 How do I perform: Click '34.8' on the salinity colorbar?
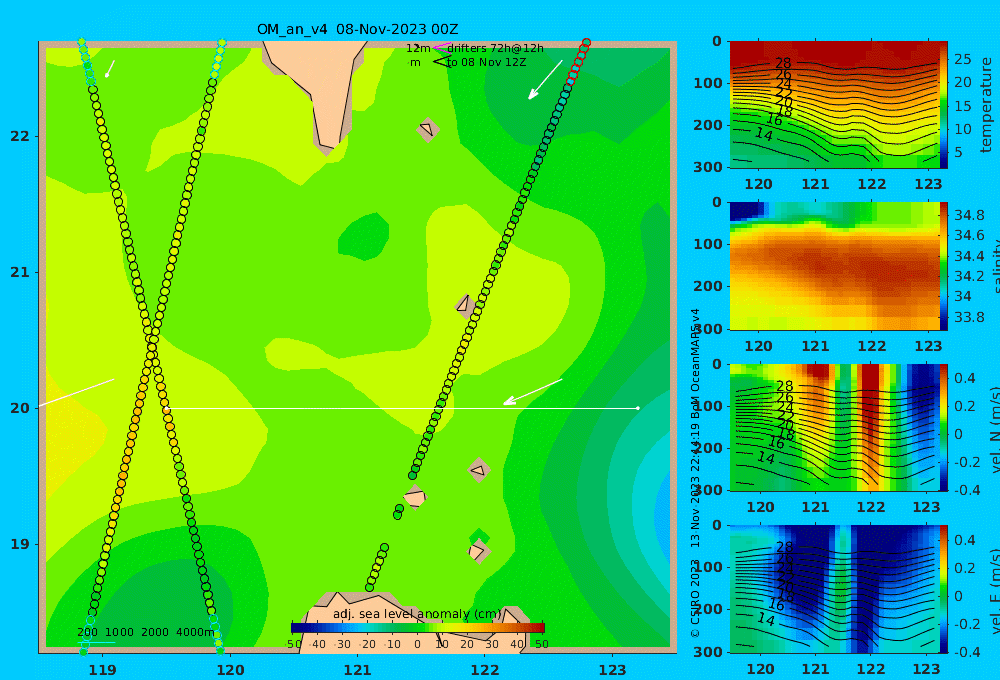tap(969, 215)
